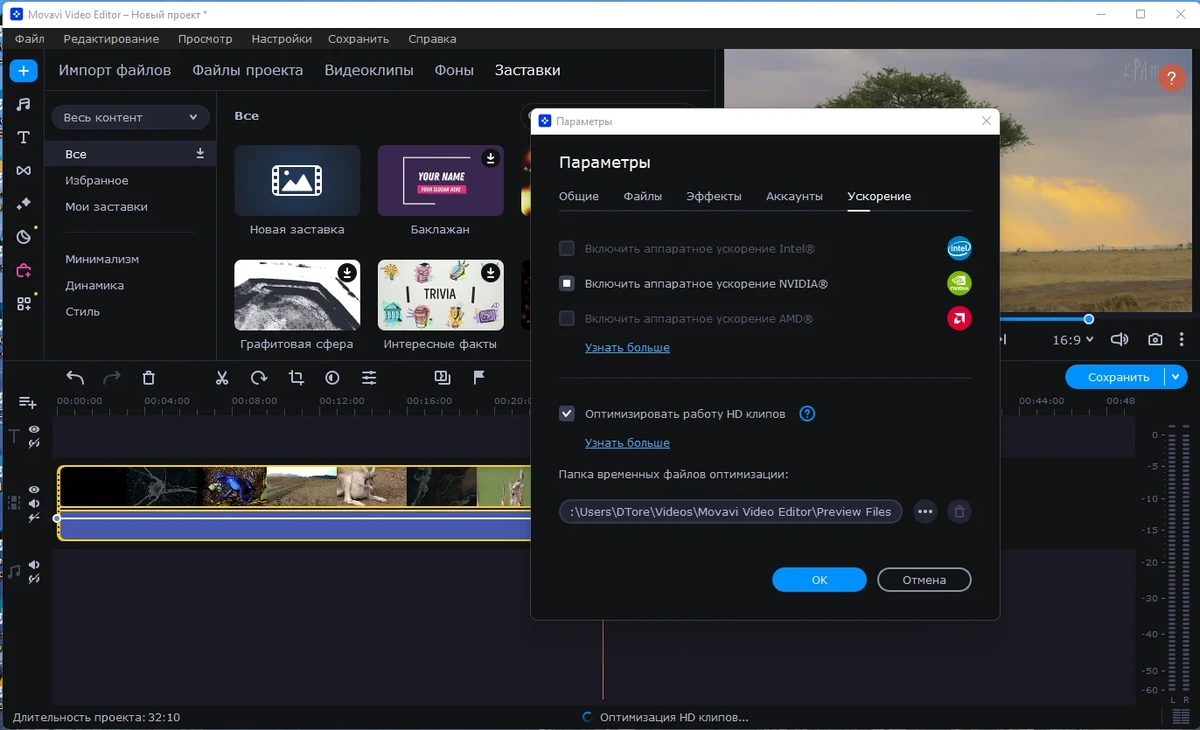
Task: Mute the video track speaker icon
Action: pyautogui.click(x=34, y=503)
